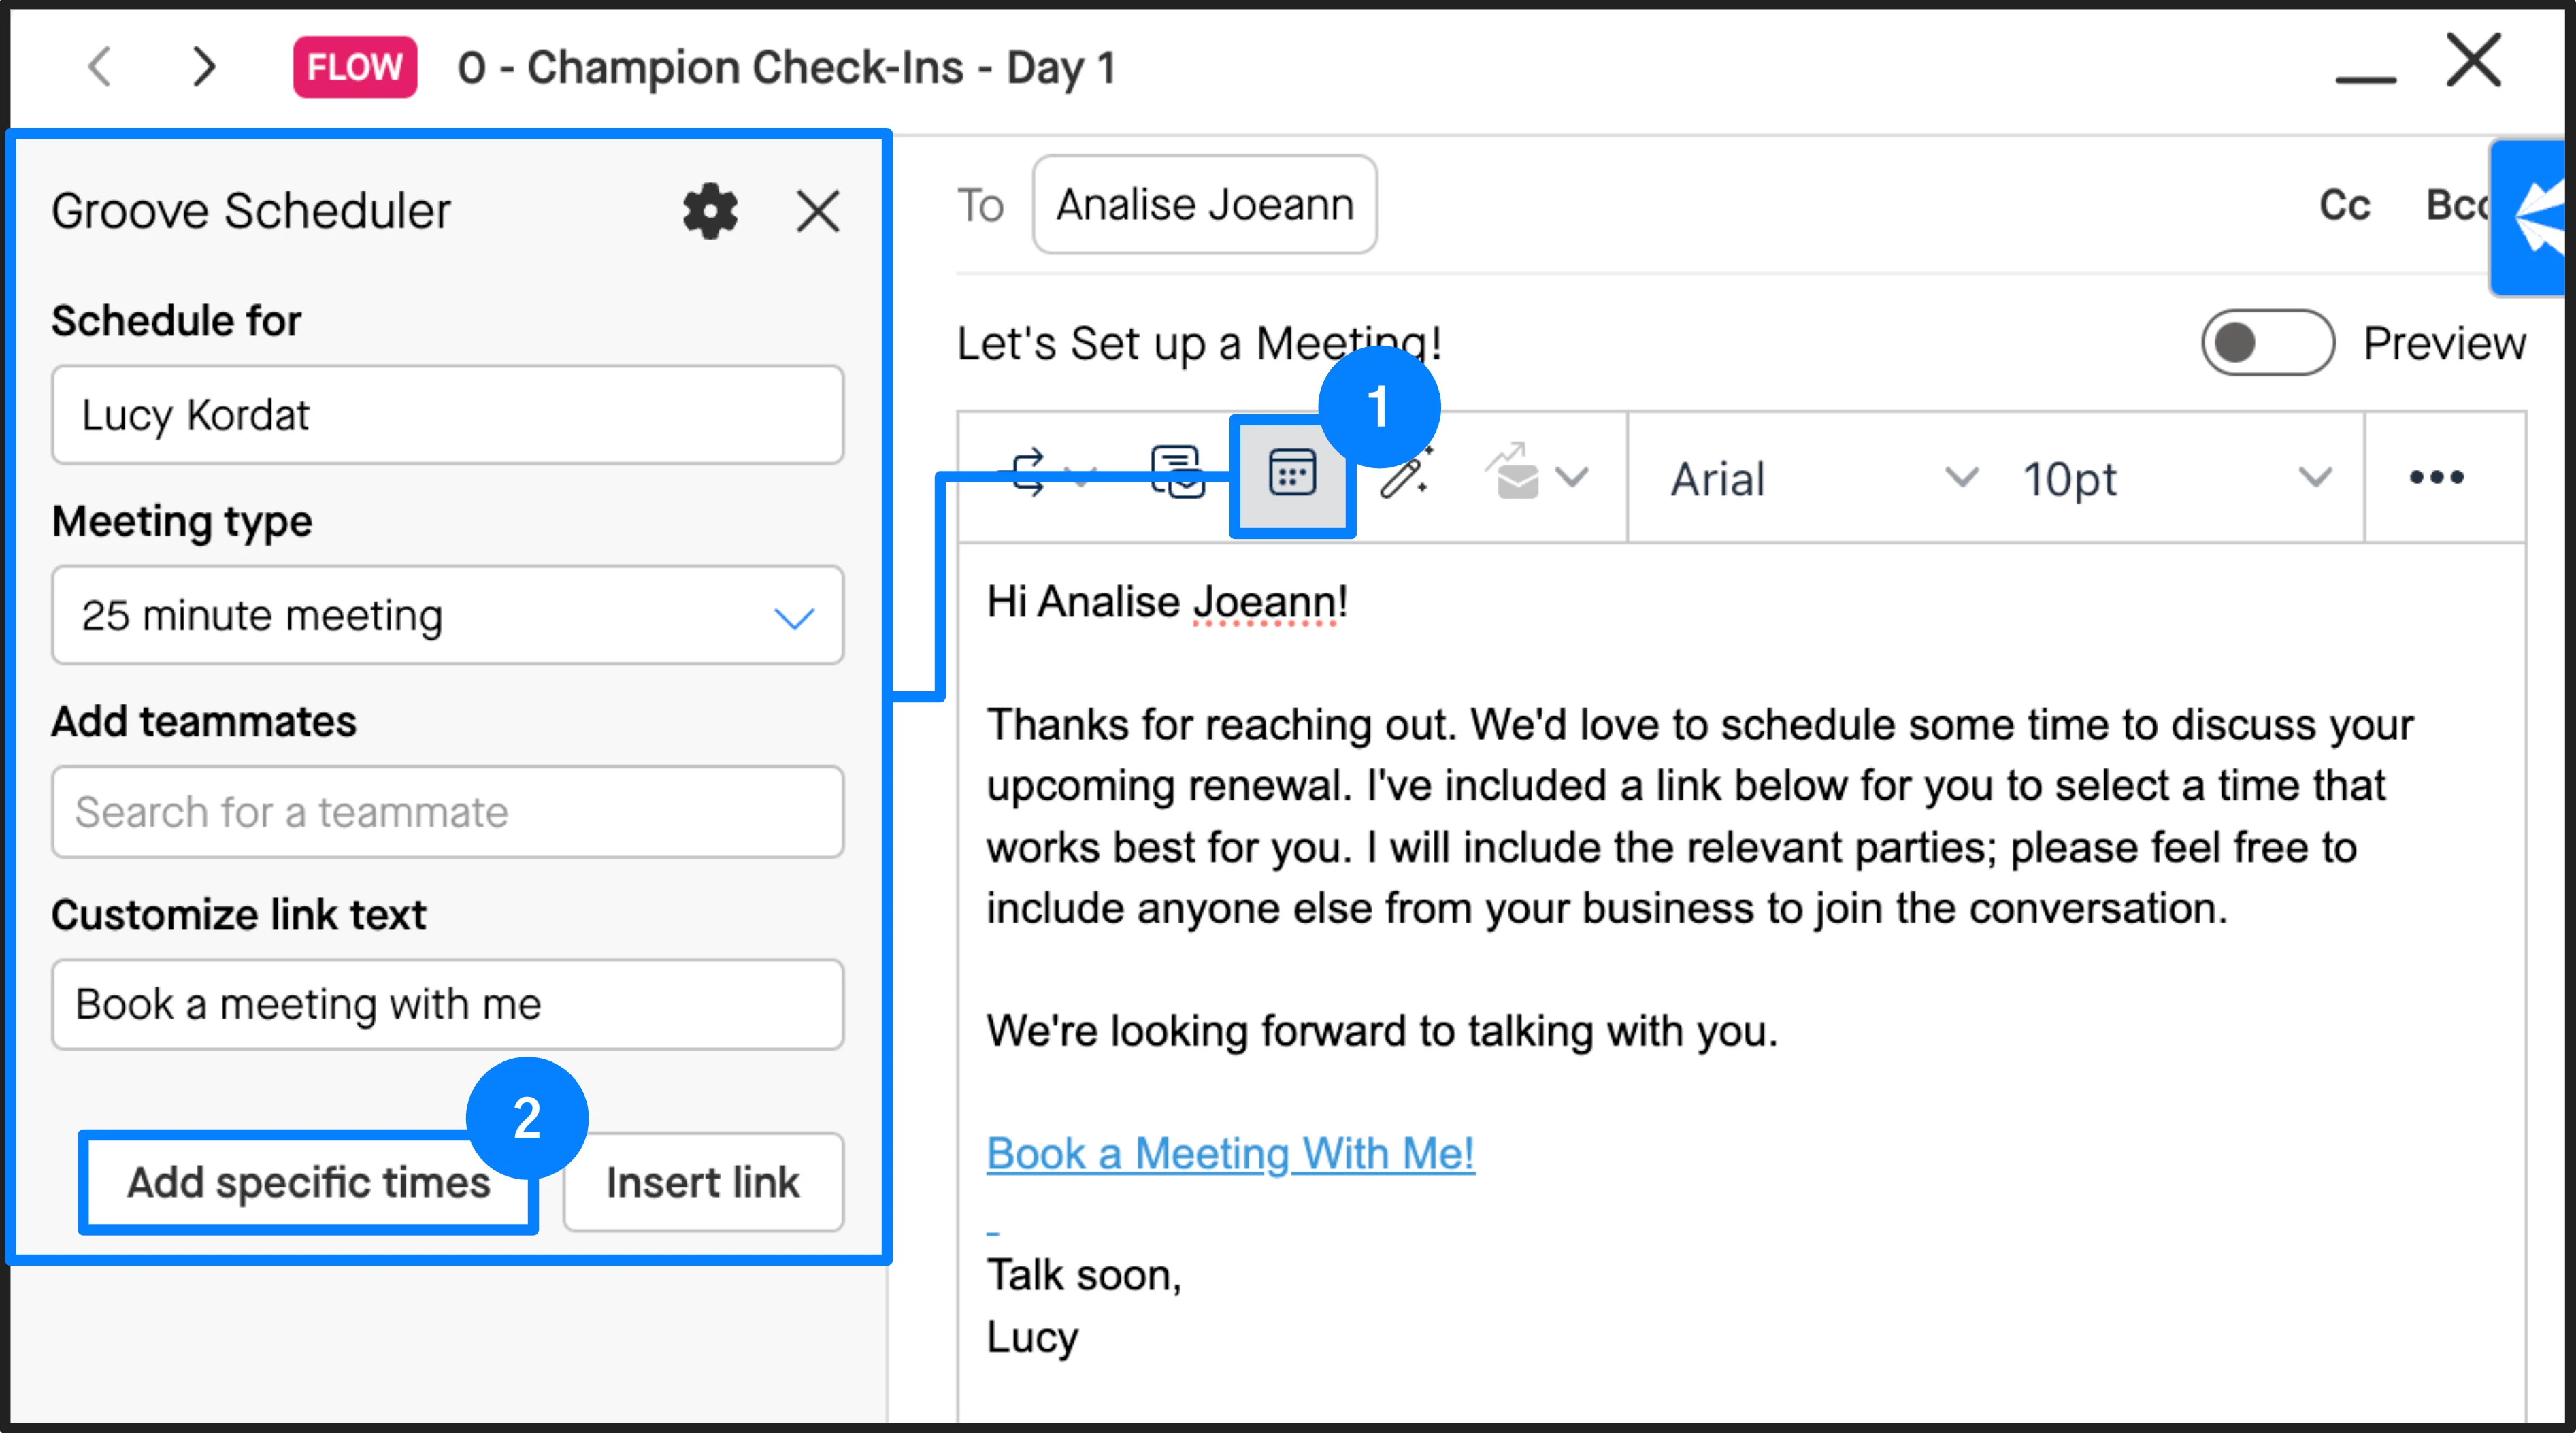
Task: Go to previous flow step arrow
Action: 99,68
